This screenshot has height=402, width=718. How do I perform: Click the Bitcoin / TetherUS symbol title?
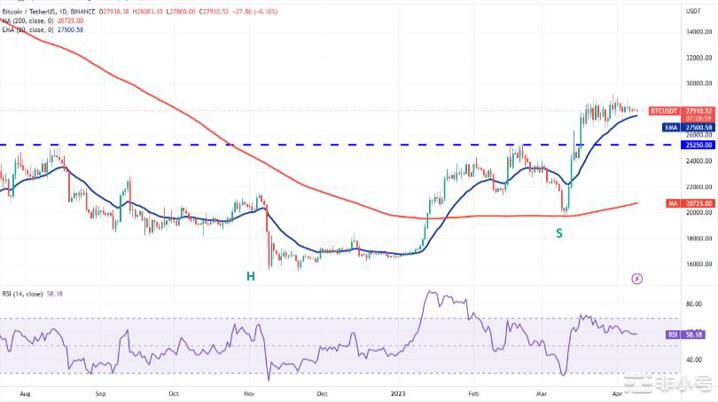pos(30,10)
